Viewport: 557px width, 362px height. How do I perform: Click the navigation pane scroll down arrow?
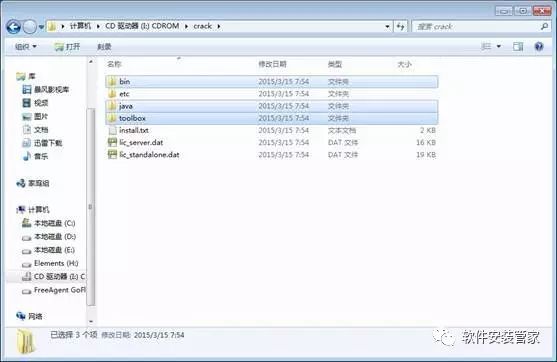91,321
